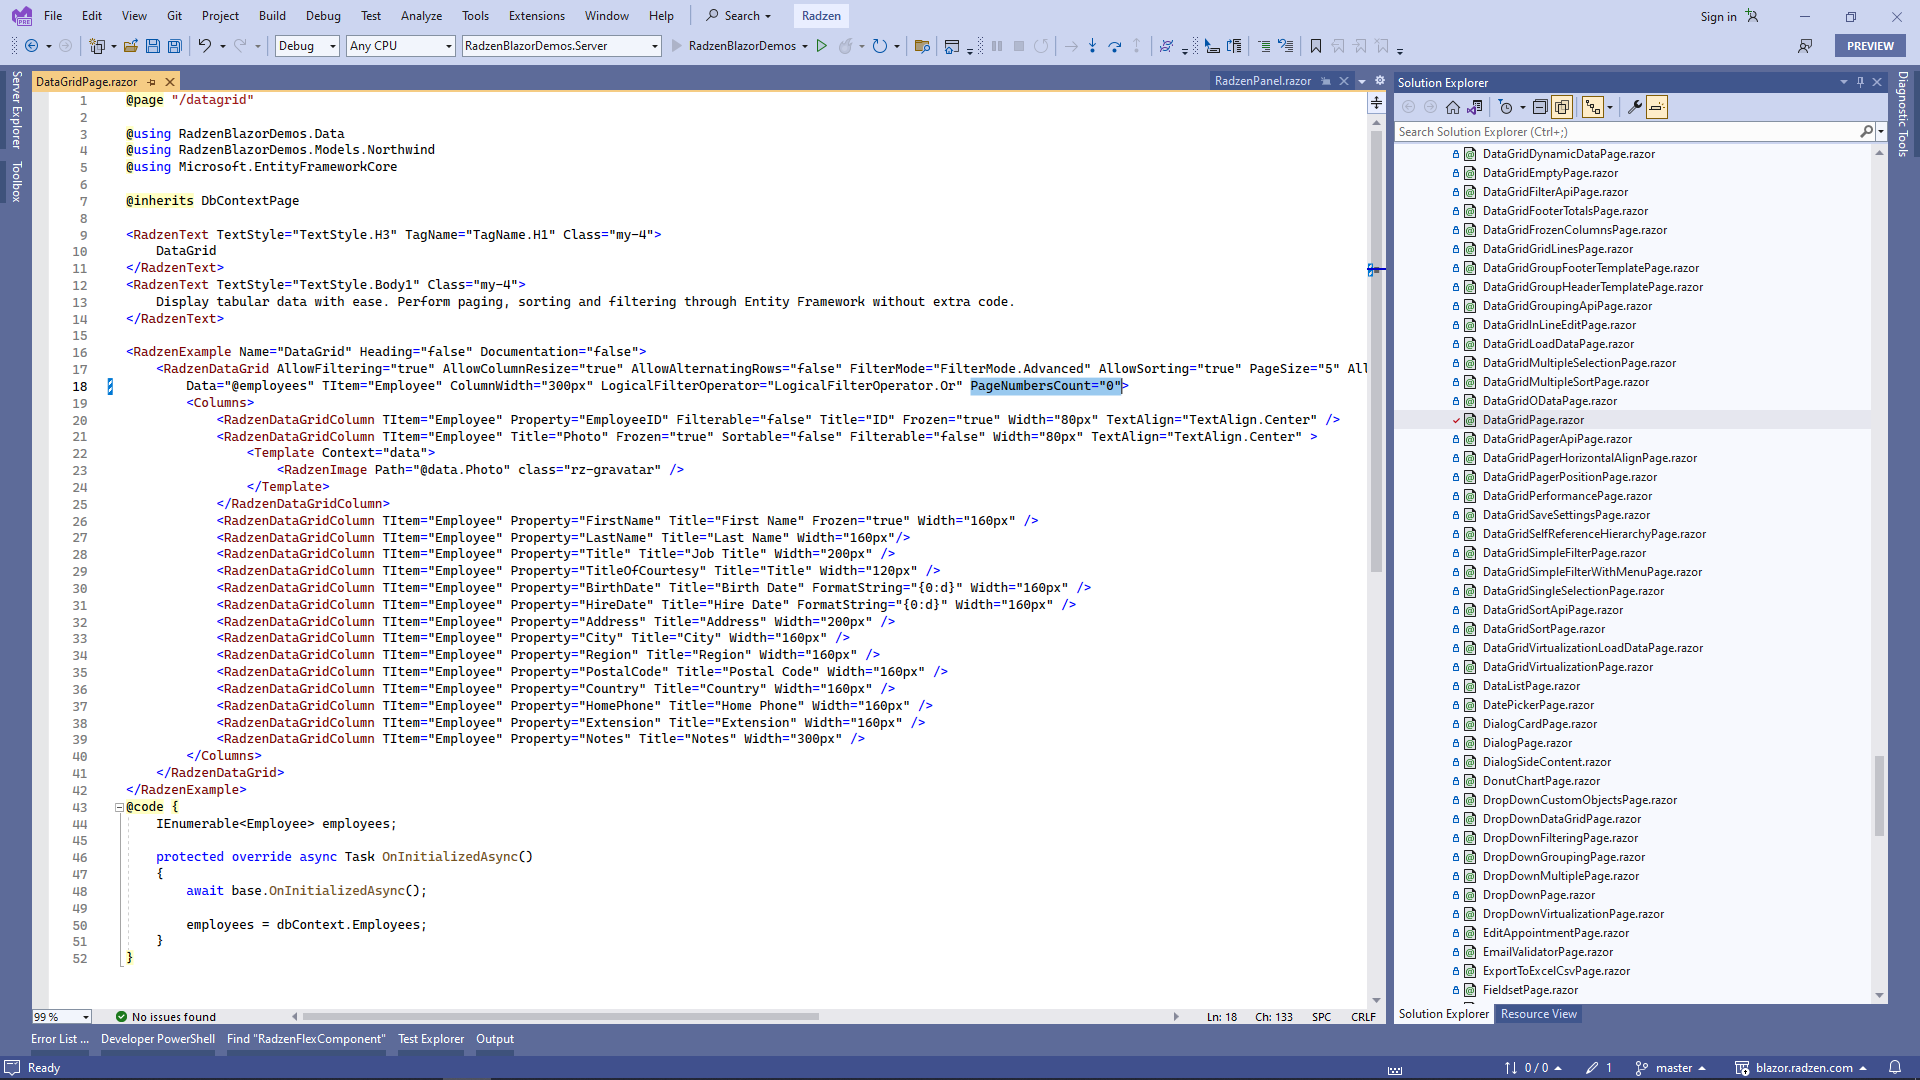Viewport: 1920px width, 1080px height.
Task: Toggle pin on DataGridPage.razor tab
Action: coord(152,82)
